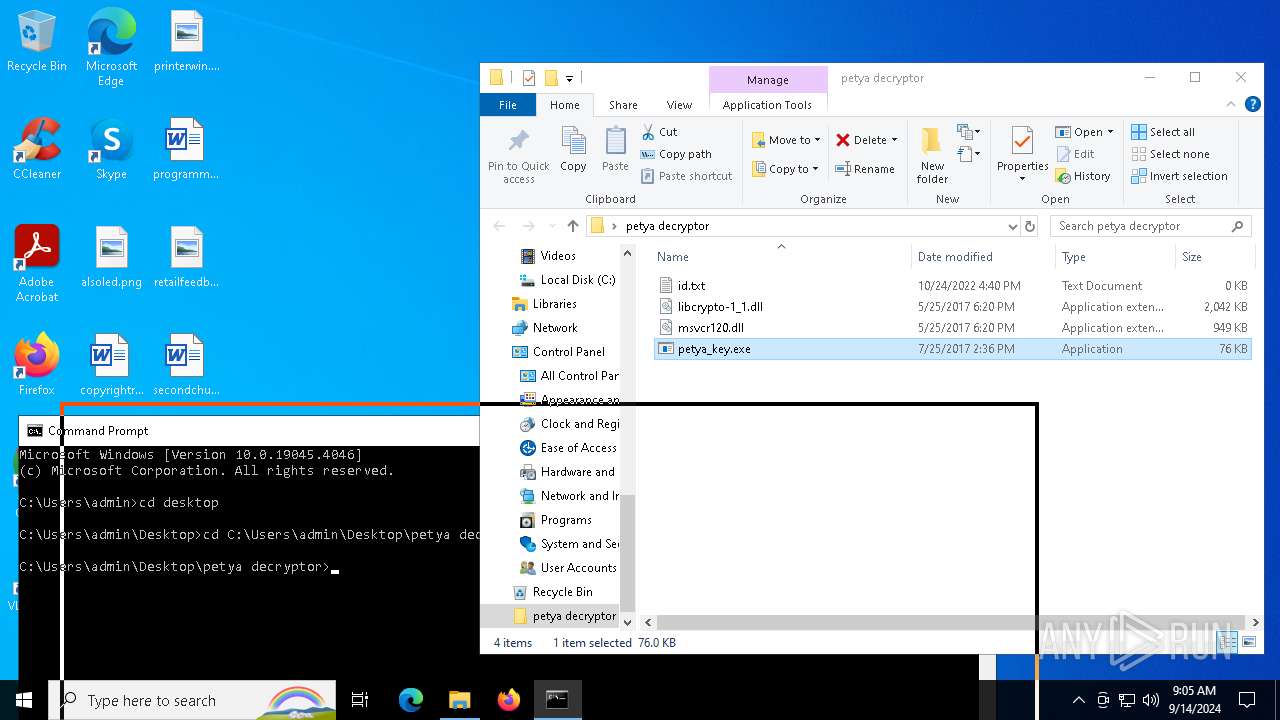This screenshot has height=720, width=1280.
Task: Open Skype desktop shortcut
Action: (x=111, y=150)
